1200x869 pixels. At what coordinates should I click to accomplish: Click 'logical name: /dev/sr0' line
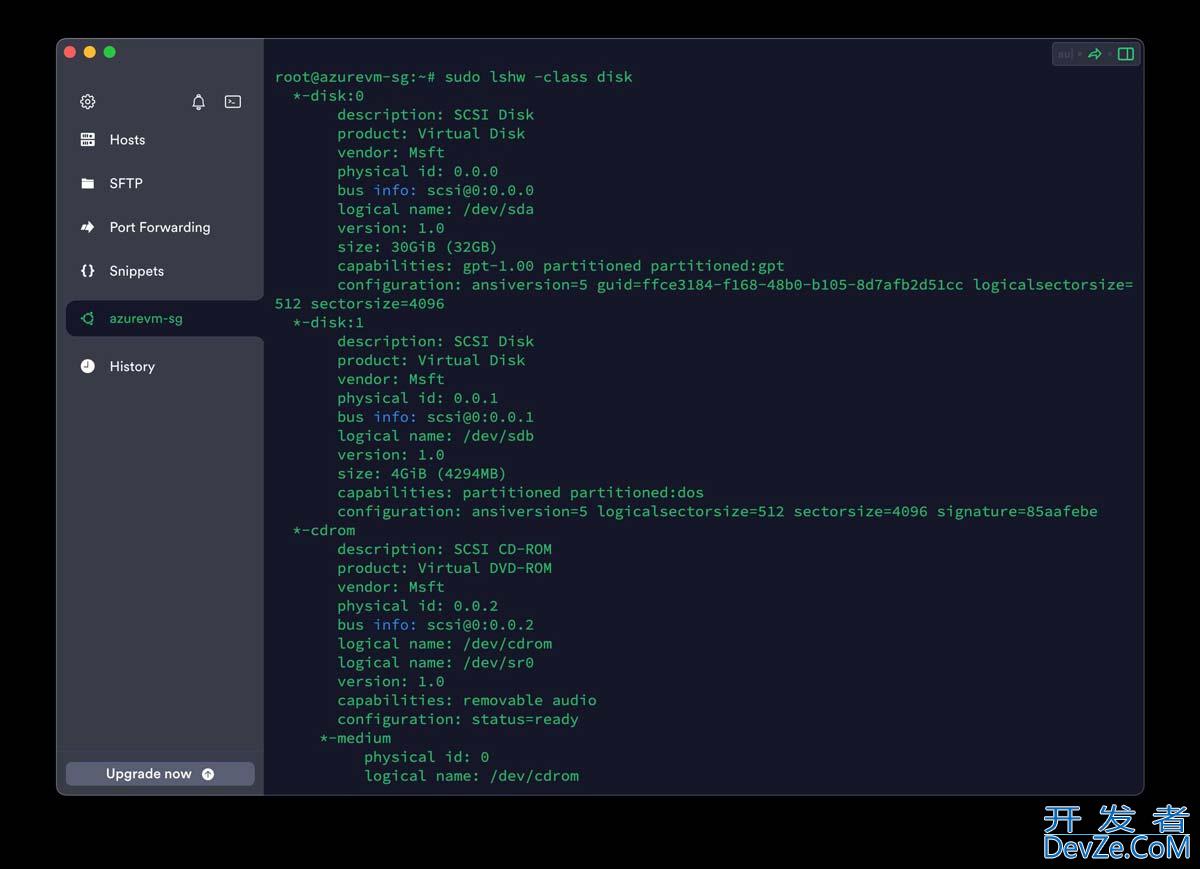coord(435,663)
